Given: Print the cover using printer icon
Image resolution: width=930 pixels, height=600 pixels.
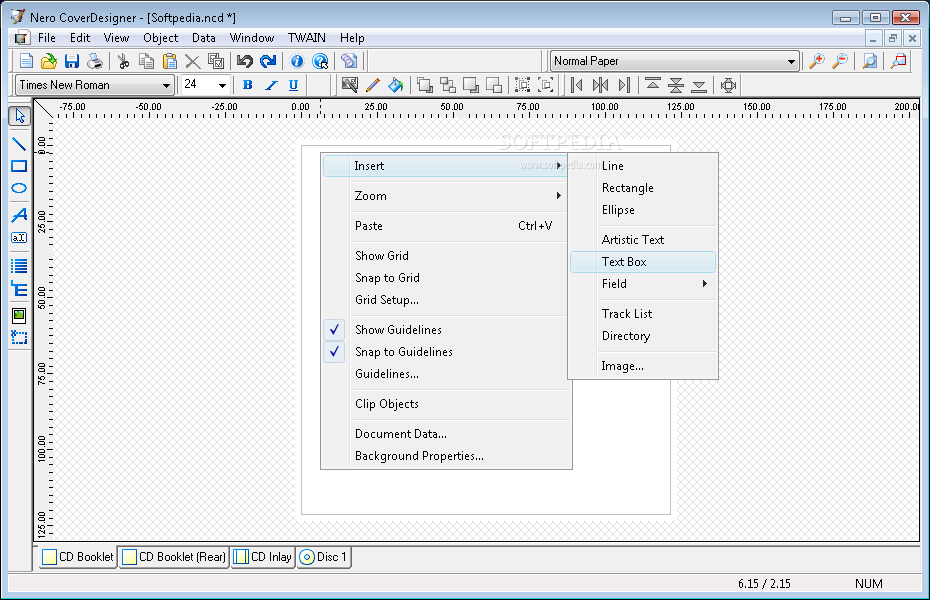Looking at the screenshot, I should tap(94, 61).
